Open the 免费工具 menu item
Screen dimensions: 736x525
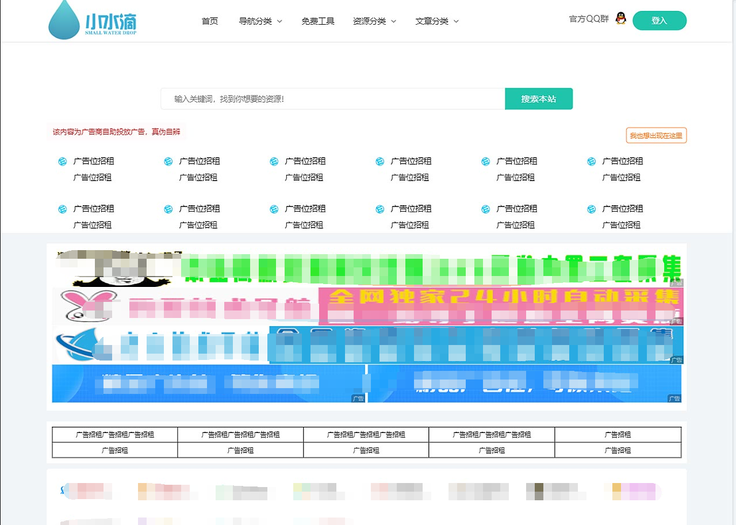[318, 20]
